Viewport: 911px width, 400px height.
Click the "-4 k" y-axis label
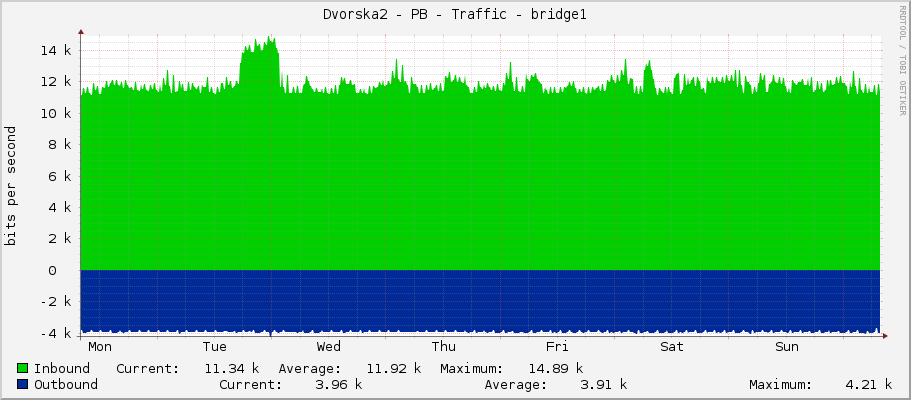pos(56,334)
